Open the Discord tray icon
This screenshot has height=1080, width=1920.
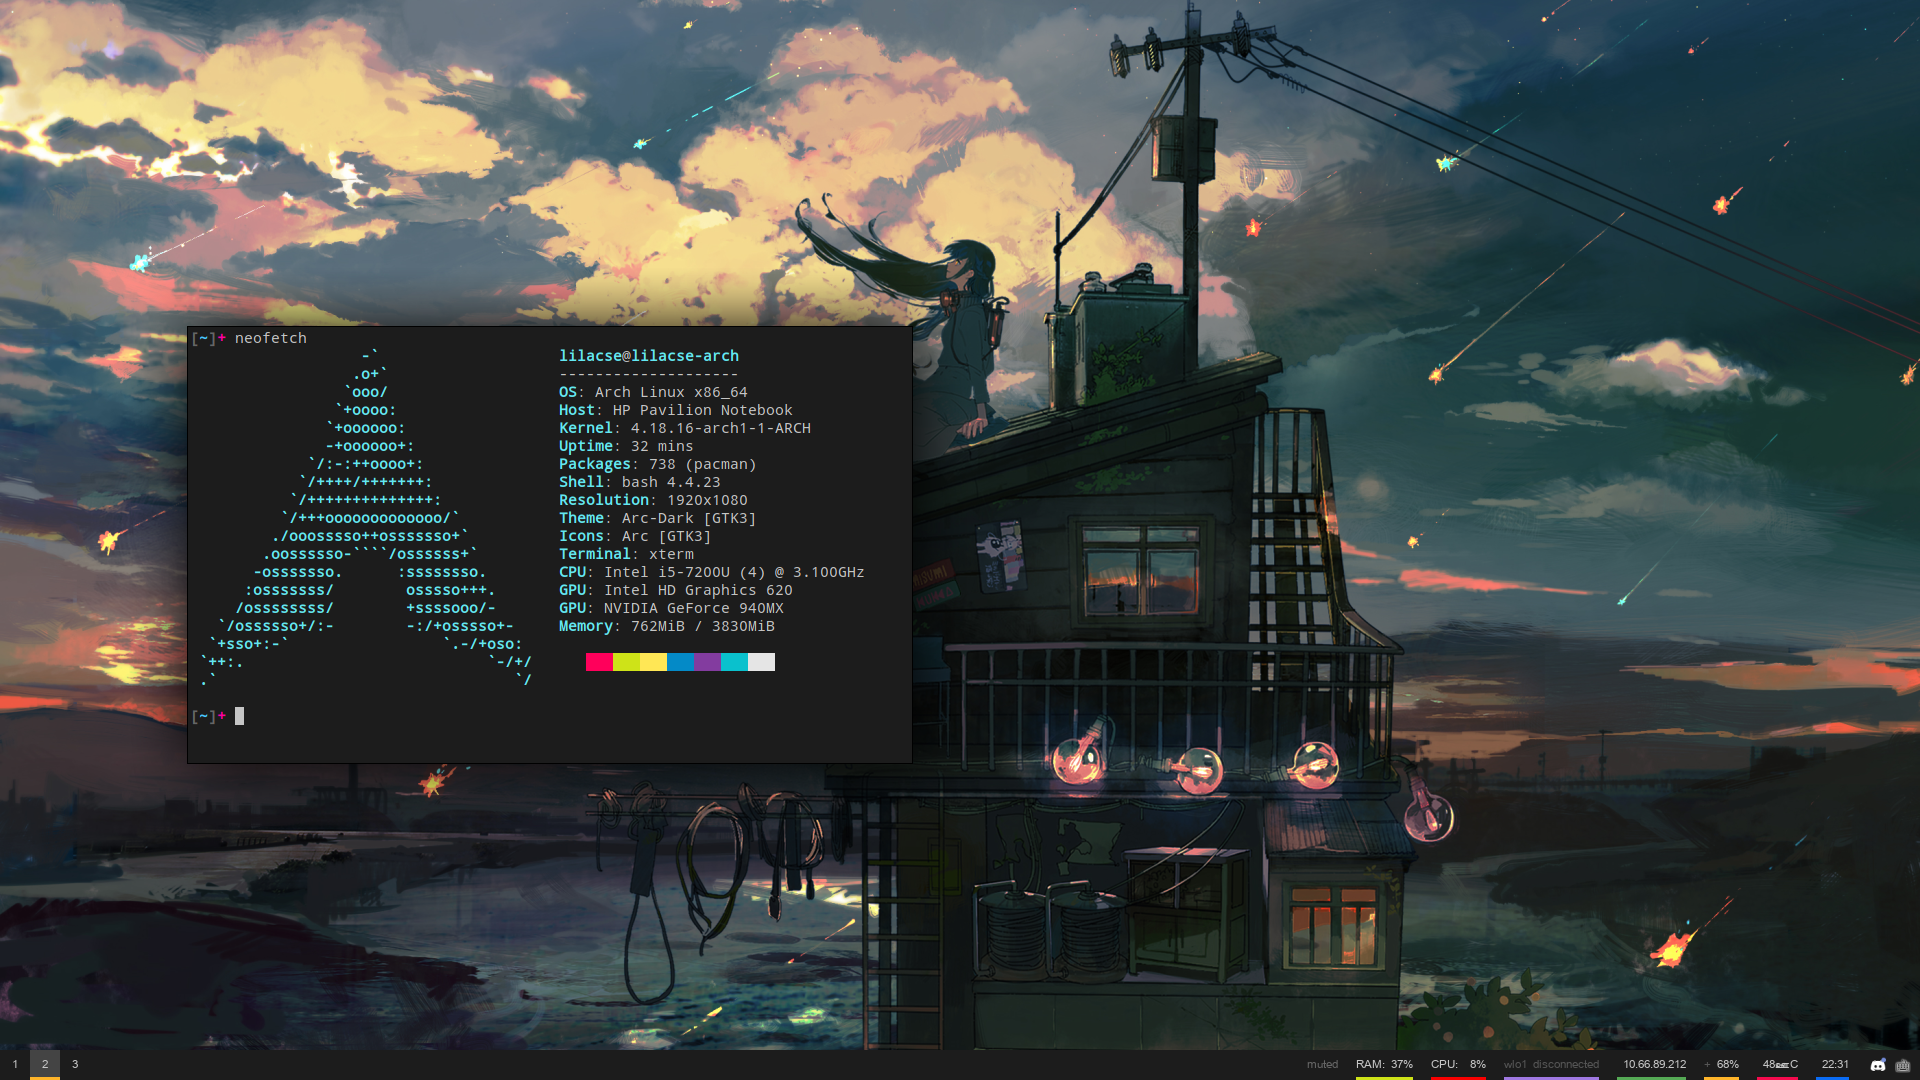point(1878,1065)
